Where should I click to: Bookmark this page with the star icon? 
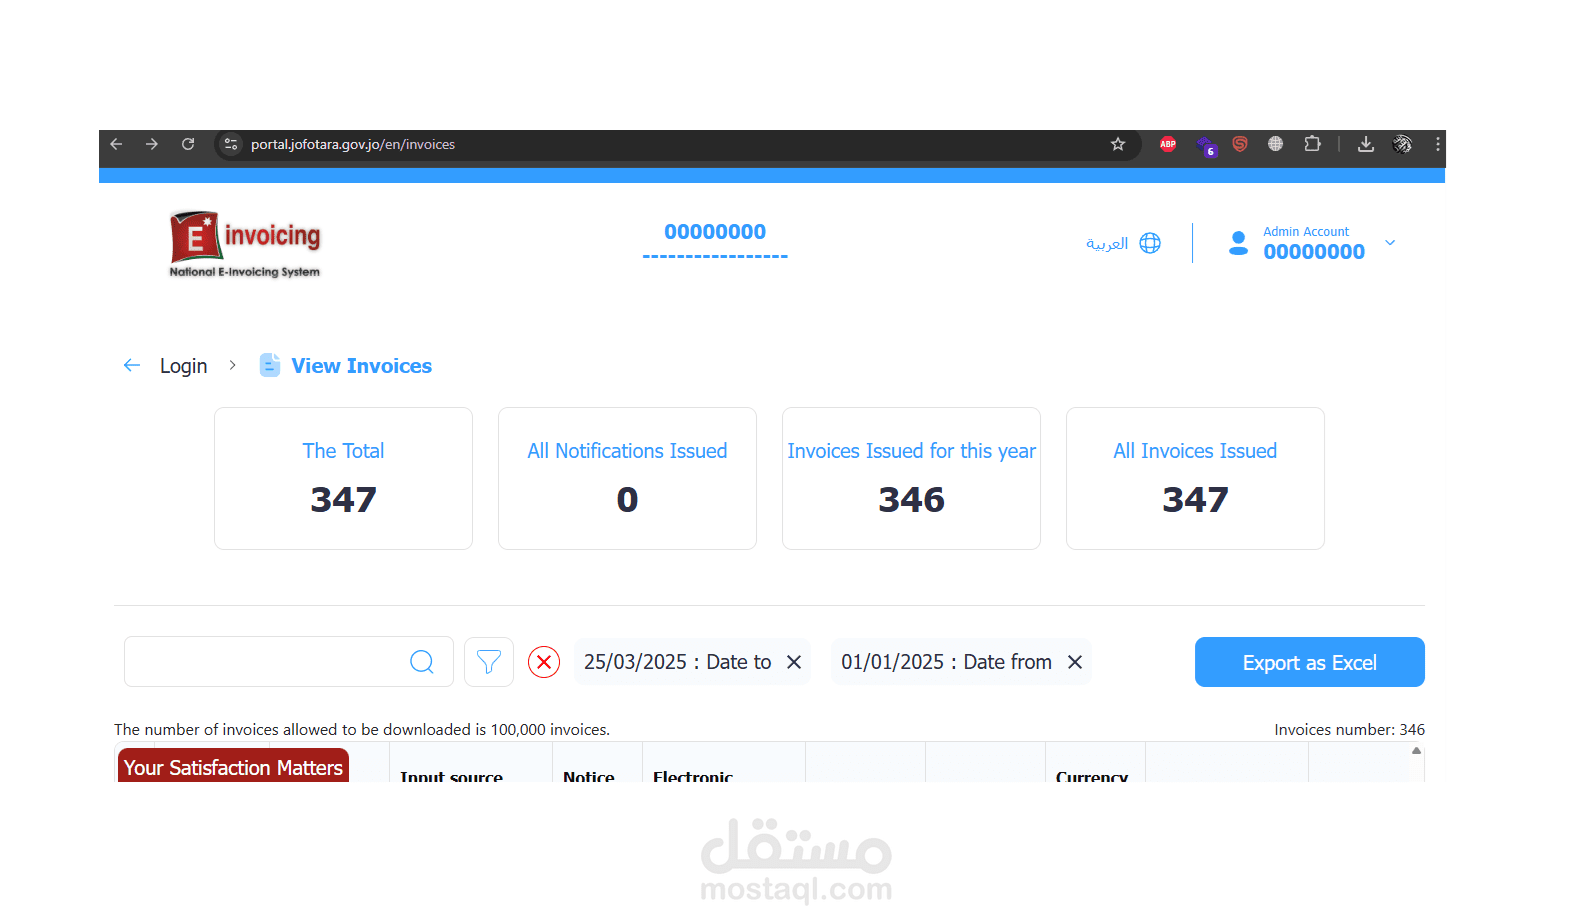1118,144
